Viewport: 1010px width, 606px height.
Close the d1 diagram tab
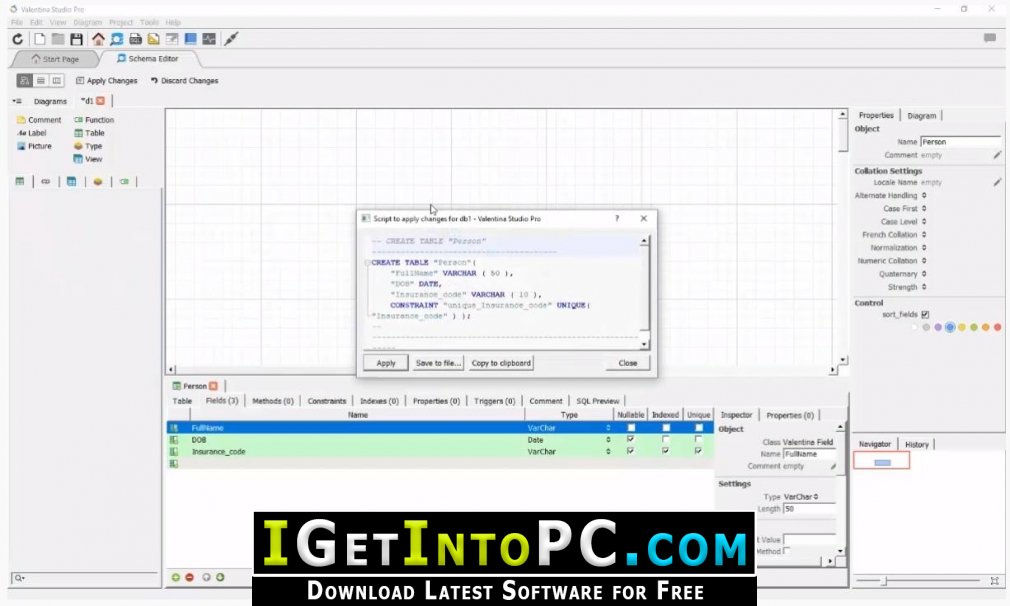(x=100, y=100)
